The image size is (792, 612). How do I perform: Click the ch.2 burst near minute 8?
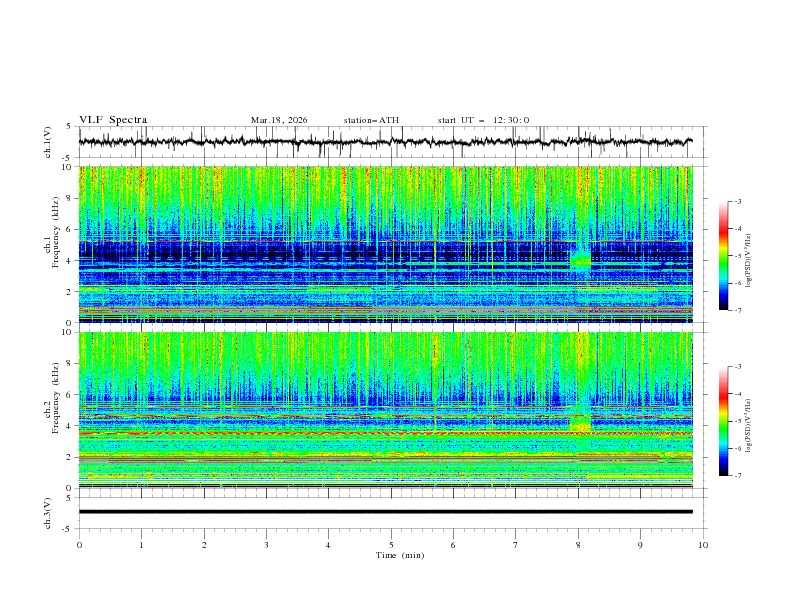pyautogui.click(x=580, y=423)
